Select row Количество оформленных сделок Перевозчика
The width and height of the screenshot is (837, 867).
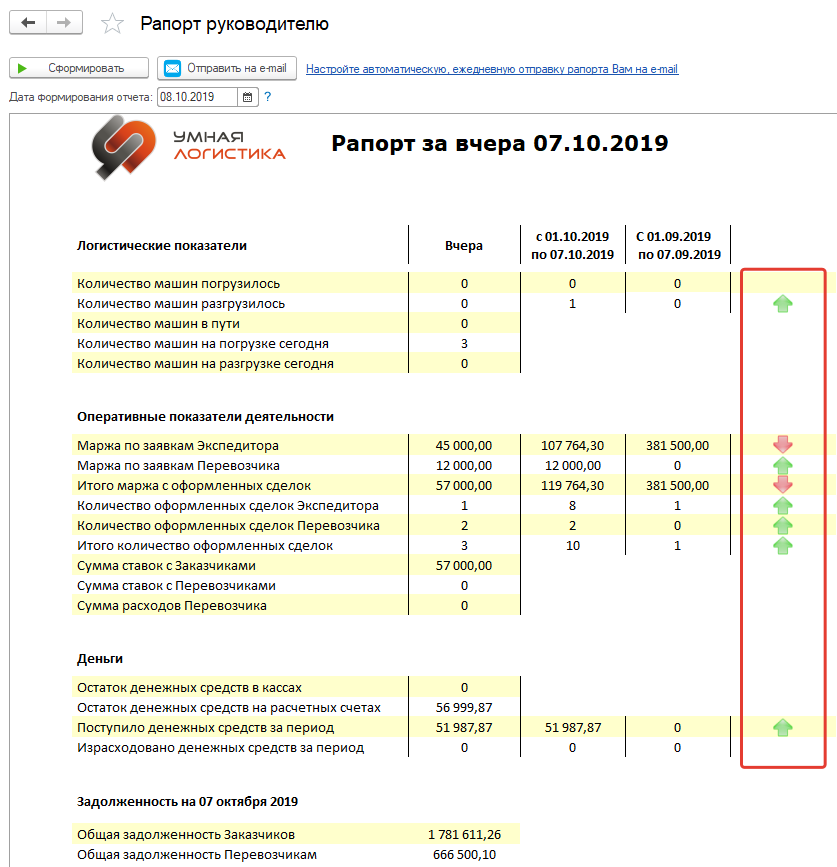click(228, 525)
